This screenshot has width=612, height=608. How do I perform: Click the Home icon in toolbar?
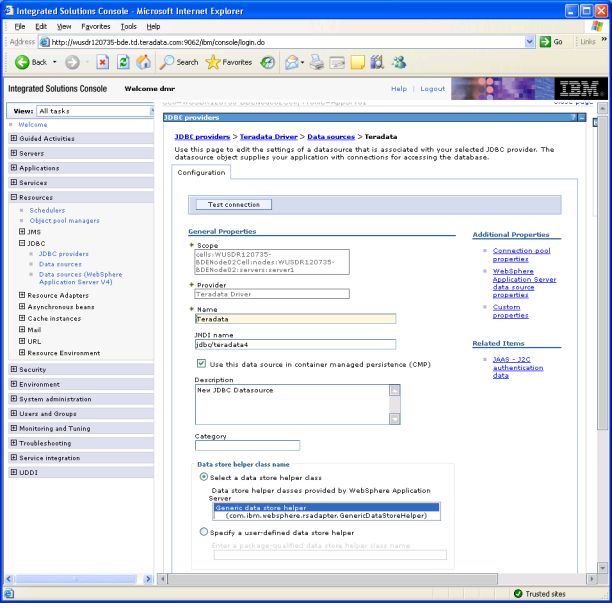point(144,62)
